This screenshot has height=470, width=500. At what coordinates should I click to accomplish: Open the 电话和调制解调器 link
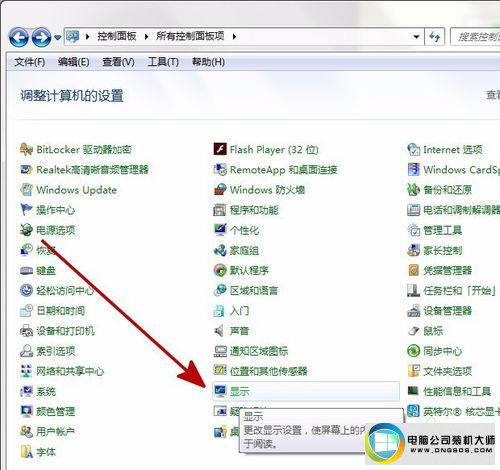point(462,210)
